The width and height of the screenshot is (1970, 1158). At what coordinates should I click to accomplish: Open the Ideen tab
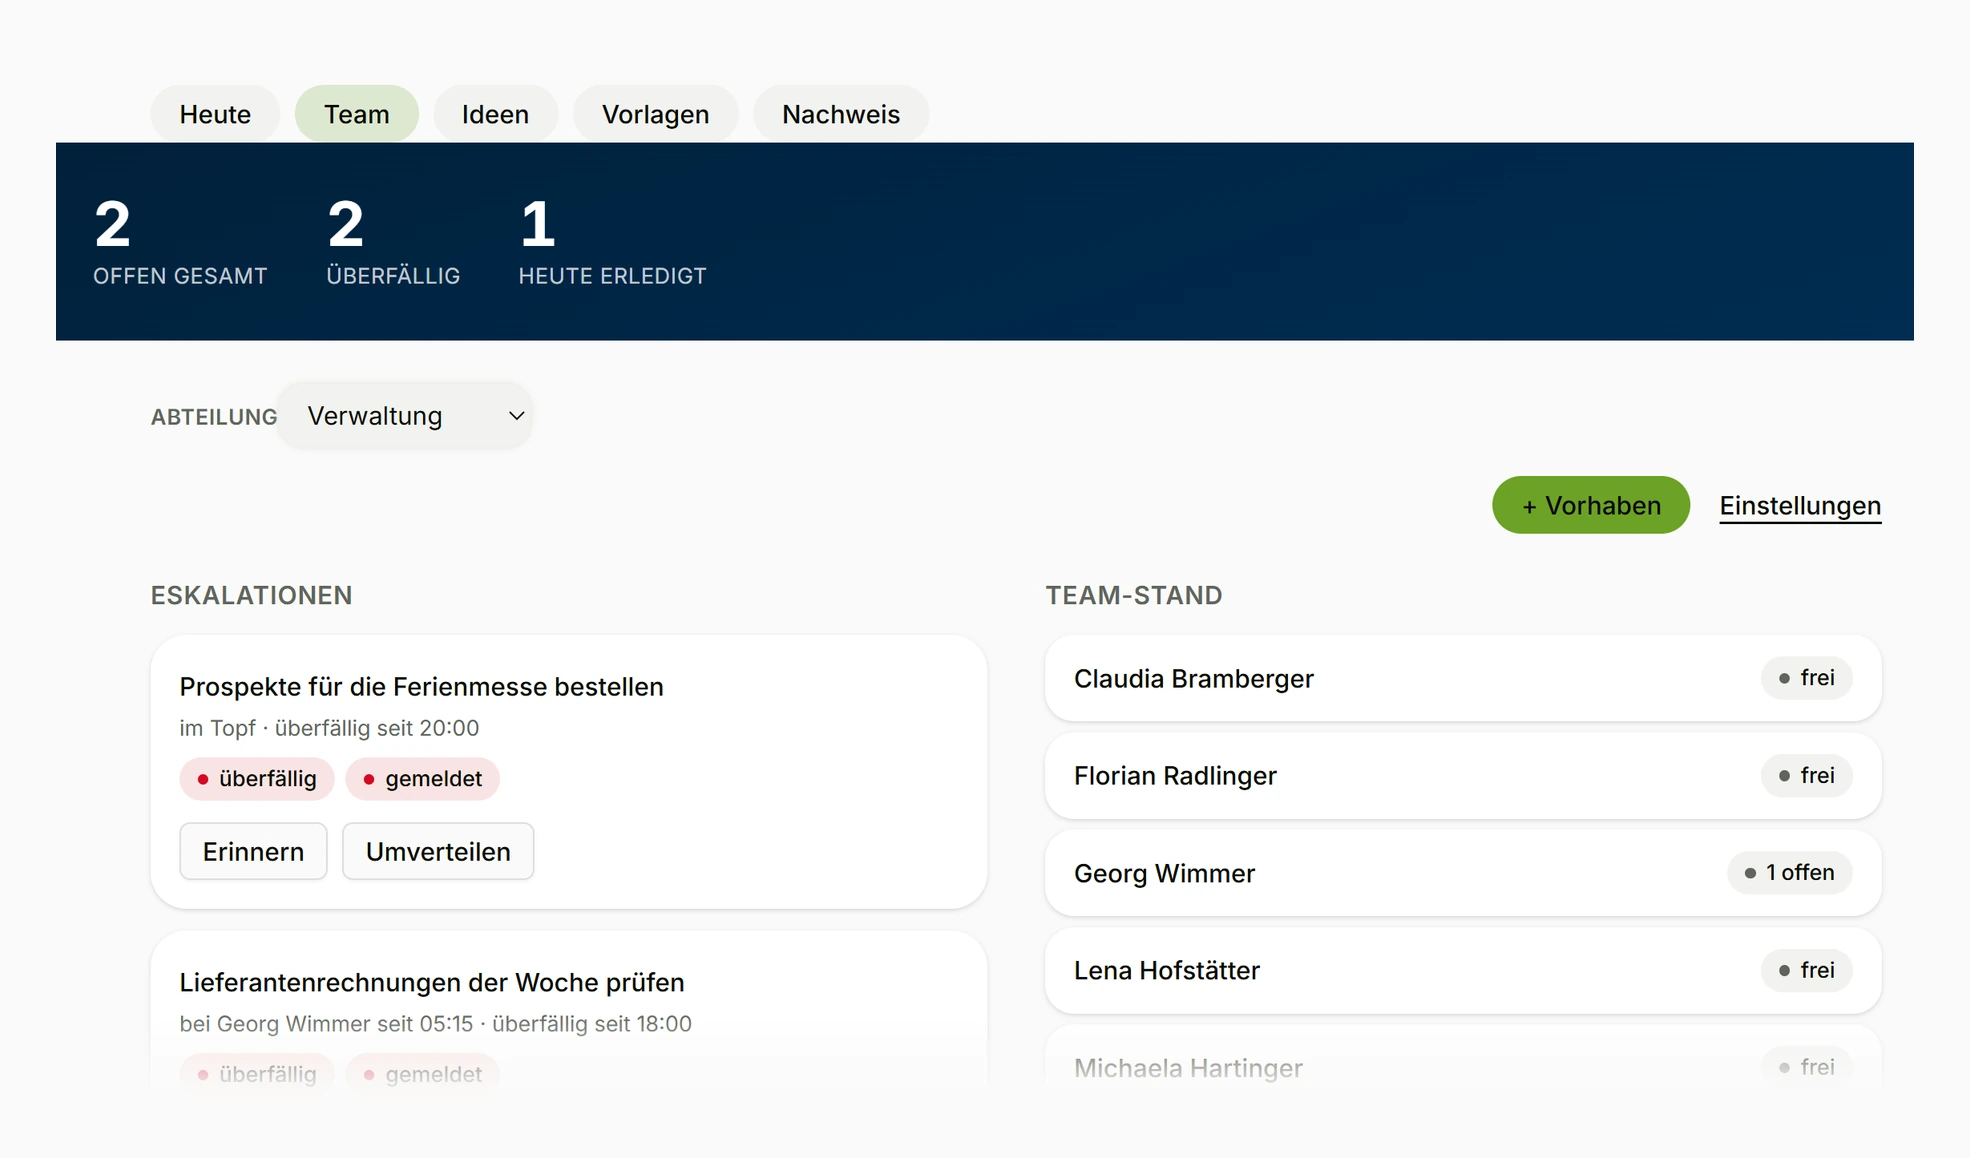495,114
